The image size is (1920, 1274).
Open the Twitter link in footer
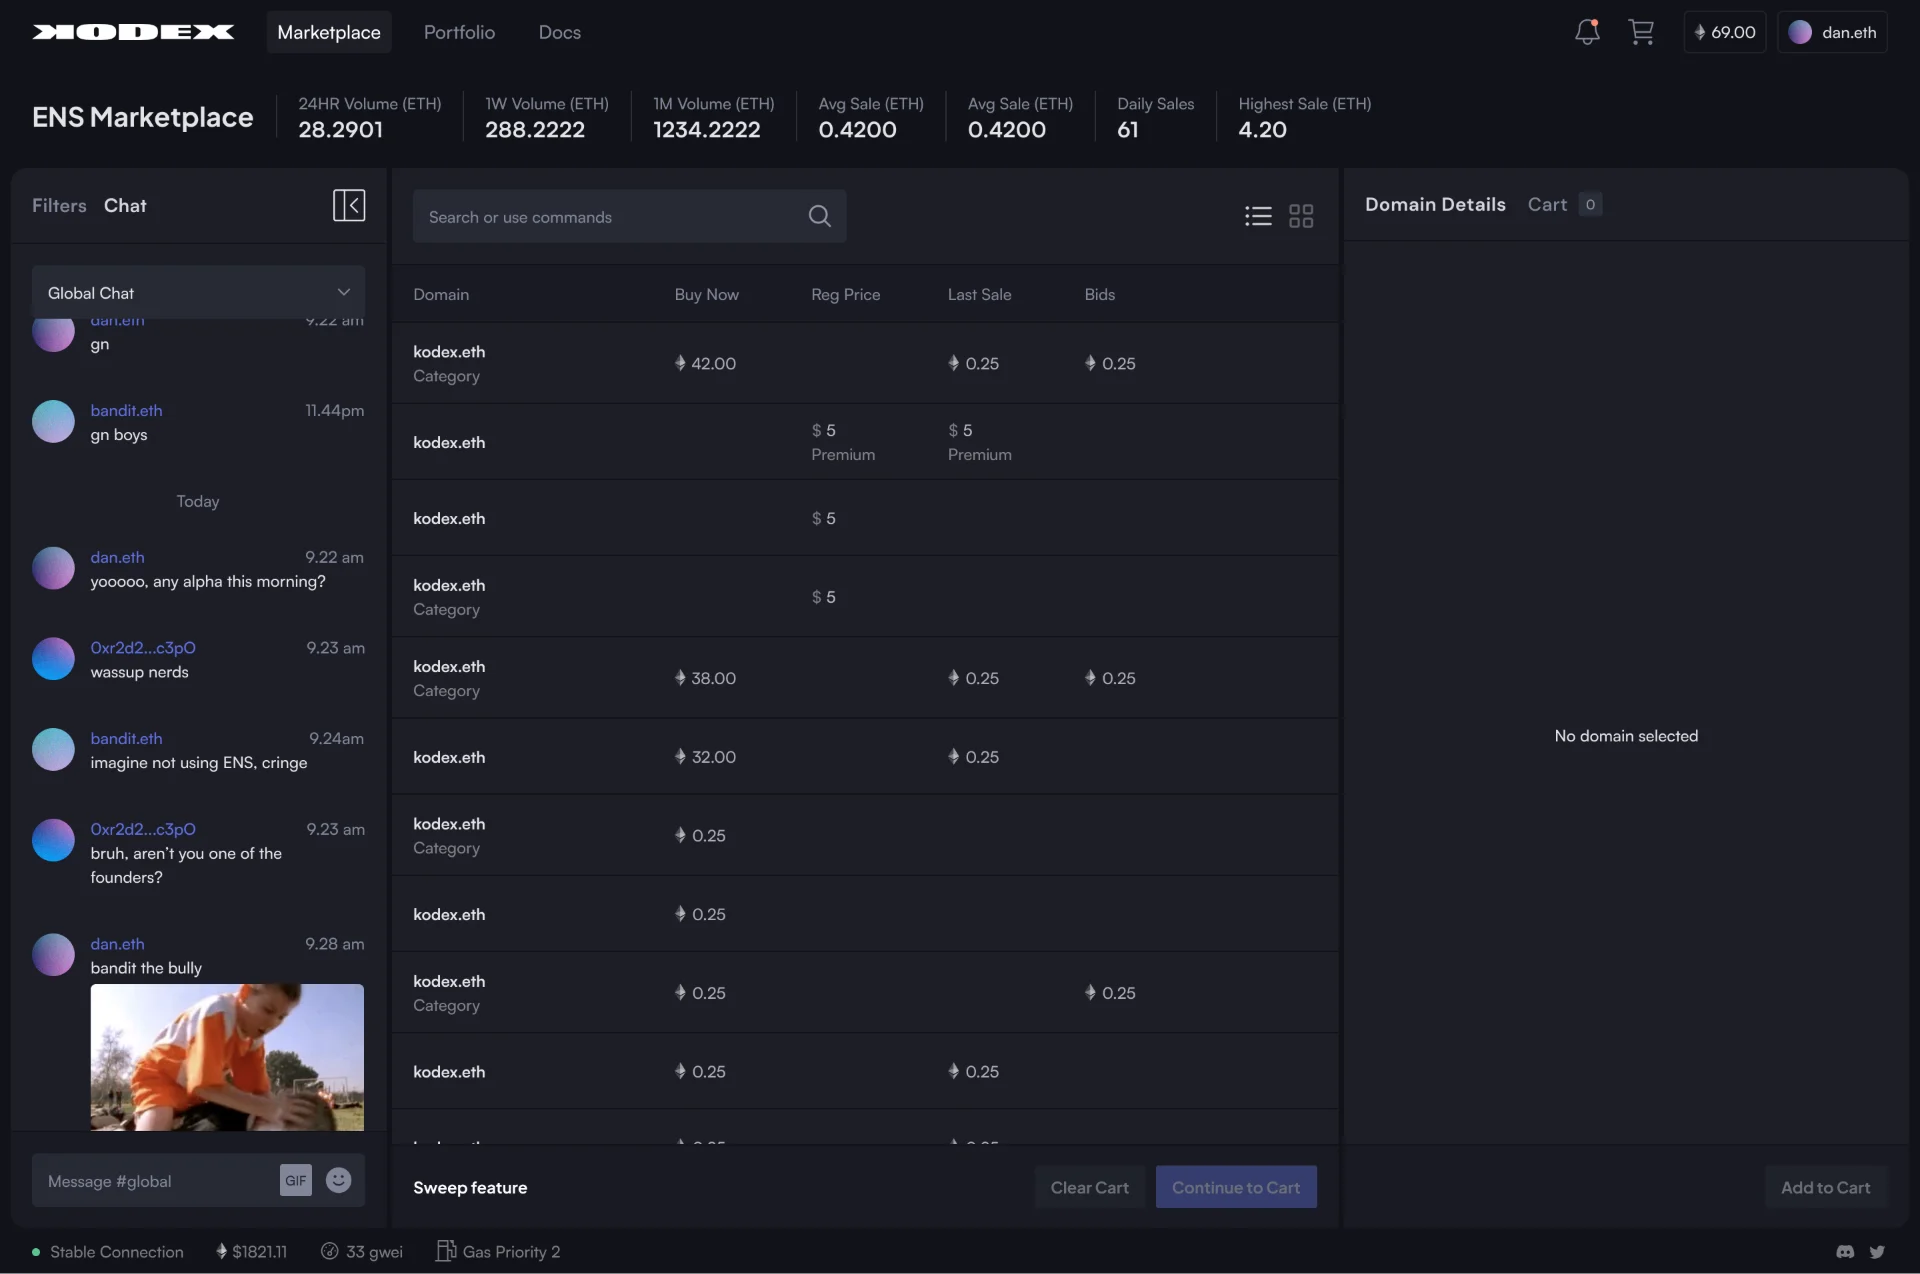[1877, 1252]
